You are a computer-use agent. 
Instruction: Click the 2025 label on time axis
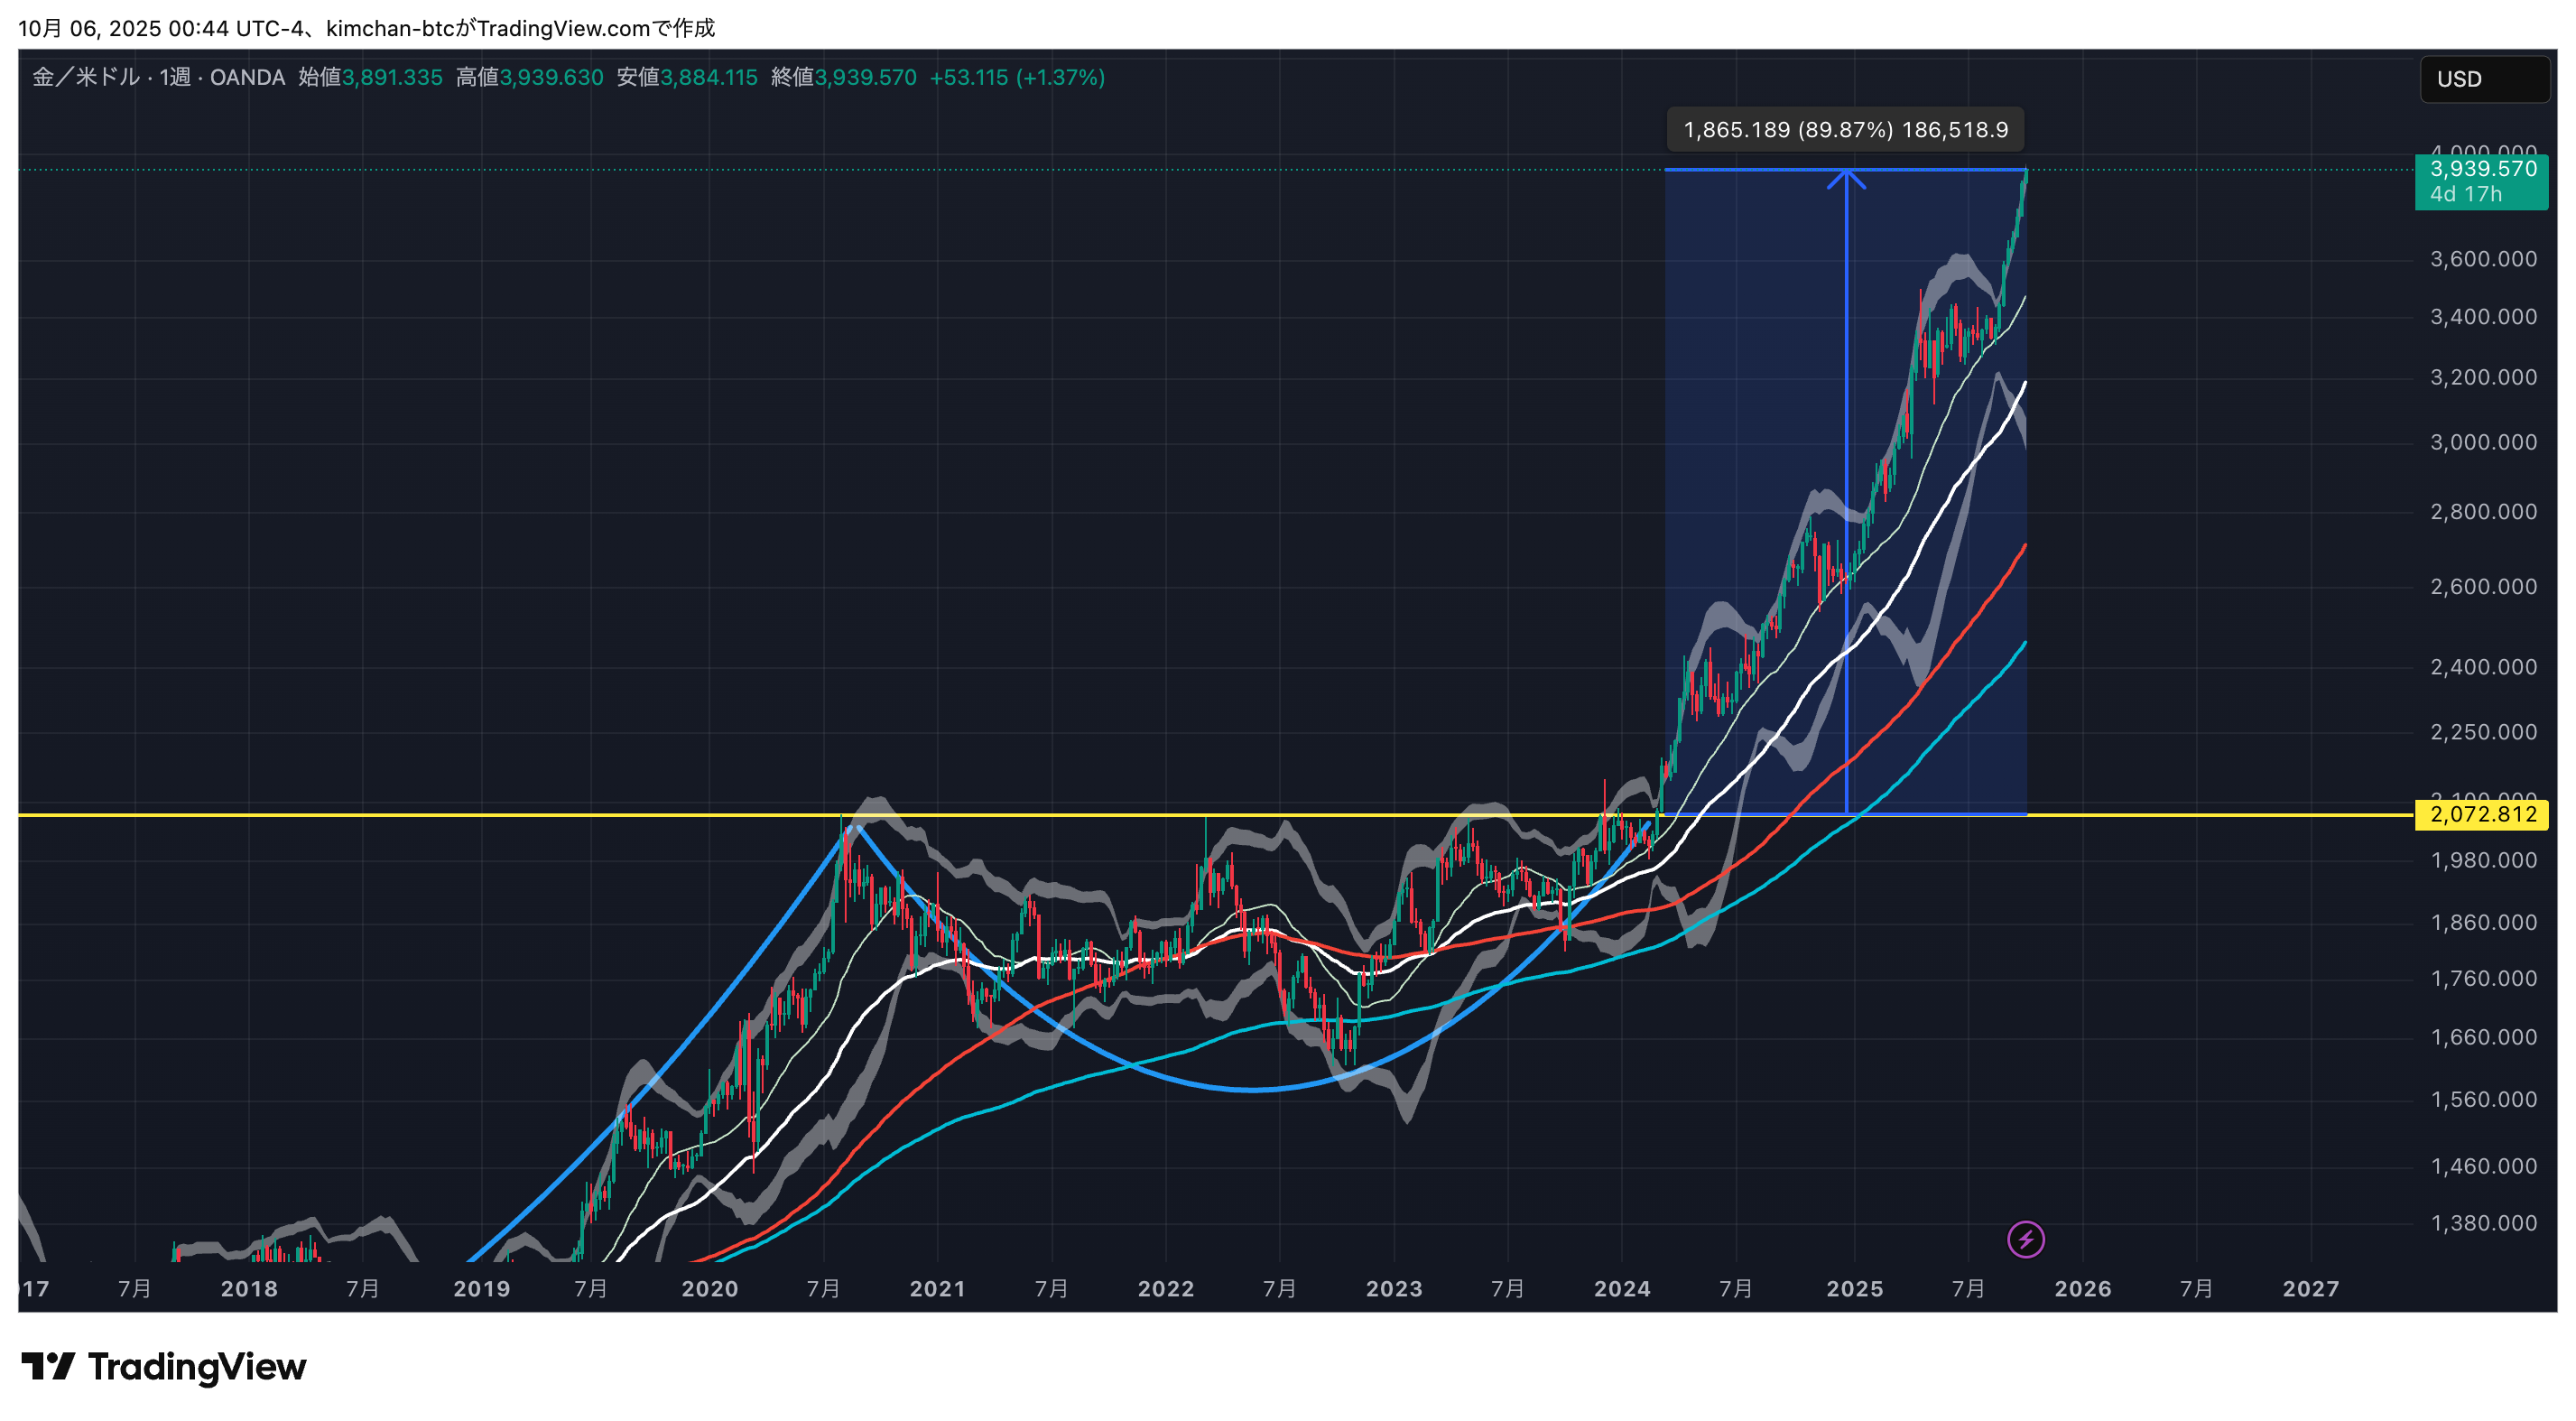tap(1854, 1288)
